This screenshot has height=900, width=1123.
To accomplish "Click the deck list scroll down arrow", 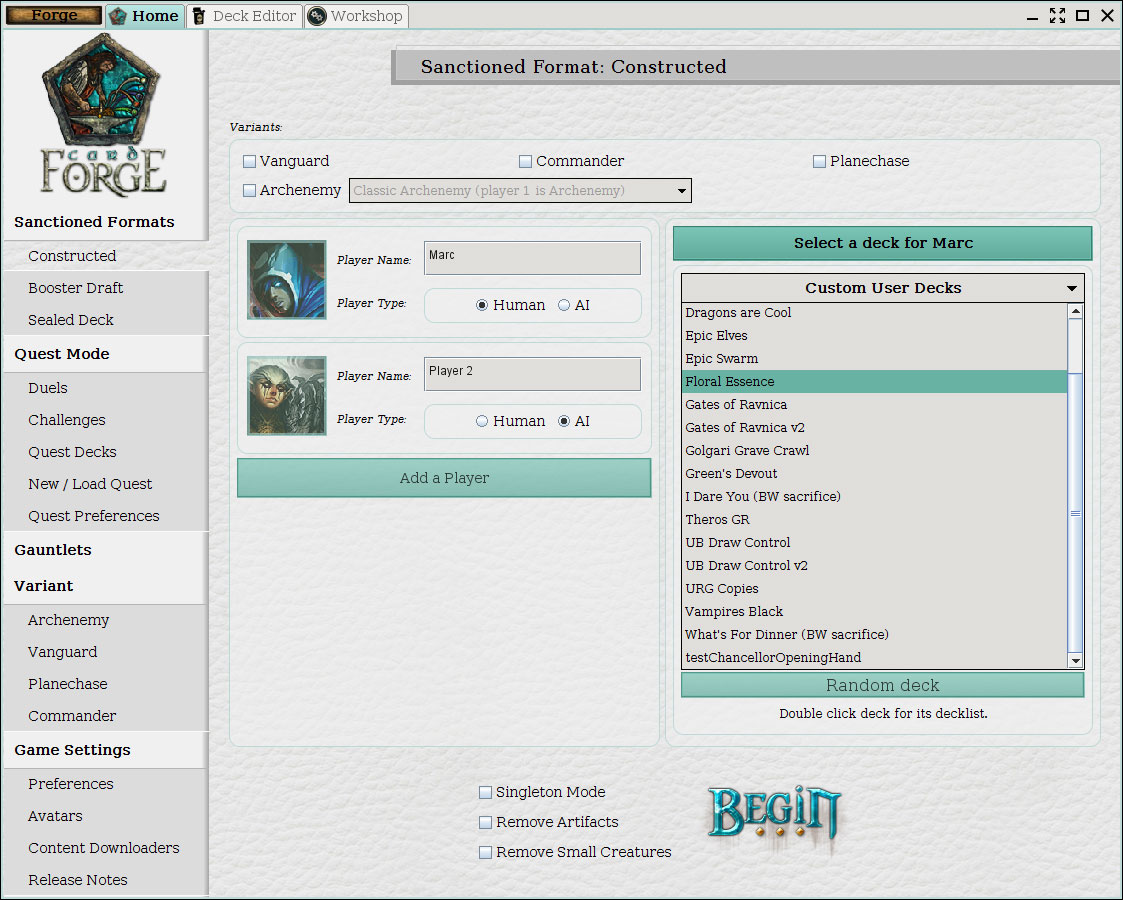I will coord(1076,661).
